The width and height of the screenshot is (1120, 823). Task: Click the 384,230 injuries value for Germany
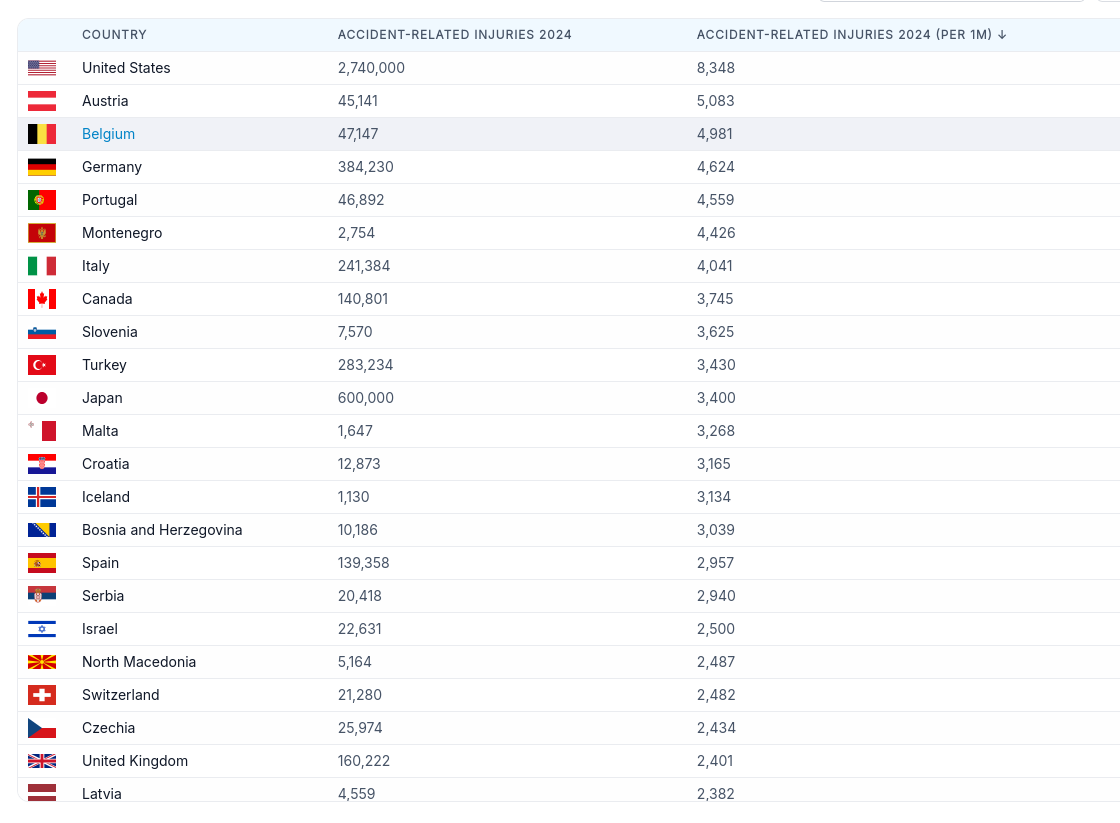coord(366,166)
